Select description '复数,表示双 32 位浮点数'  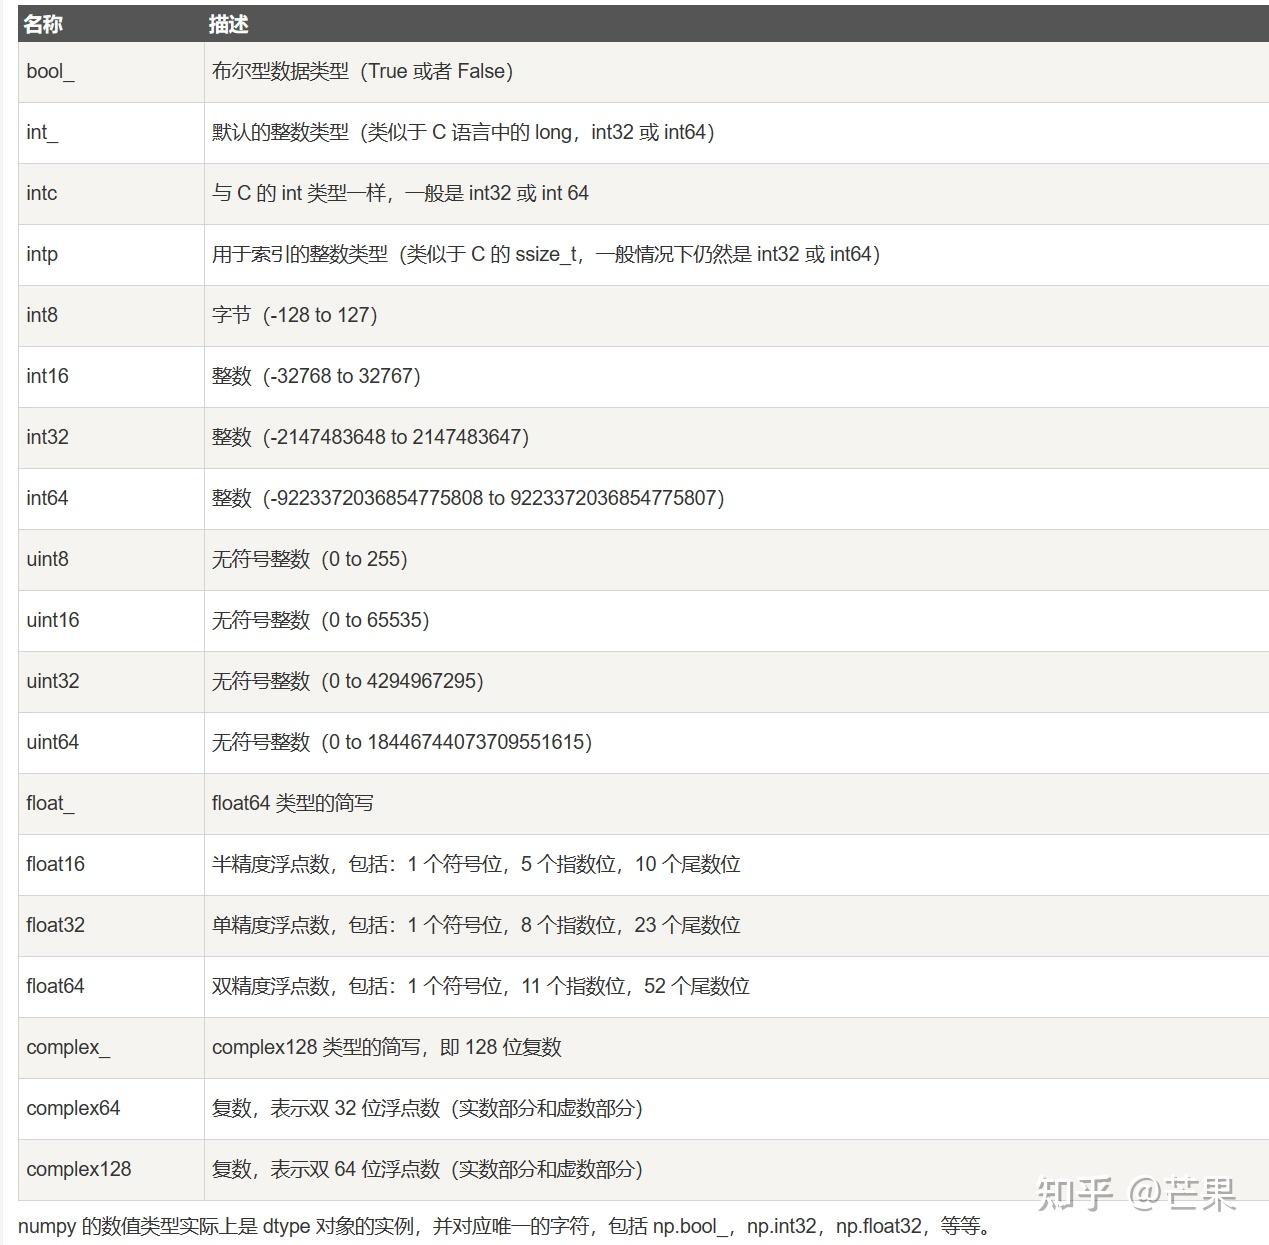point(428,1108)
